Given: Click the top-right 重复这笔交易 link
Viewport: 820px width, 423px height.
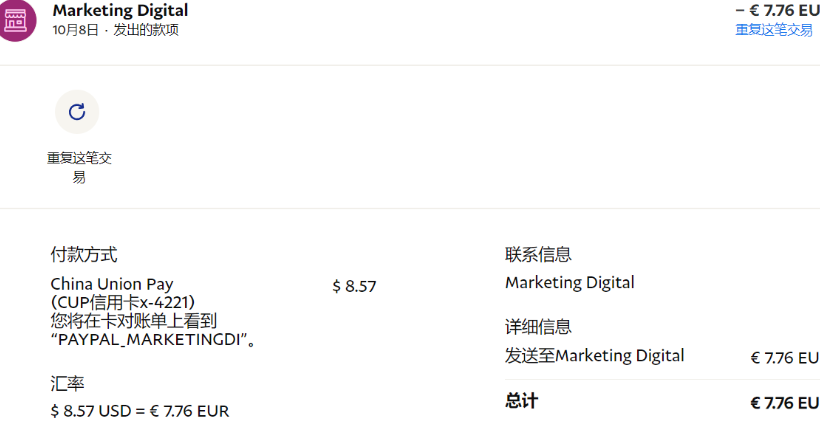Looking at the screenshot, I should click(774, 30).
